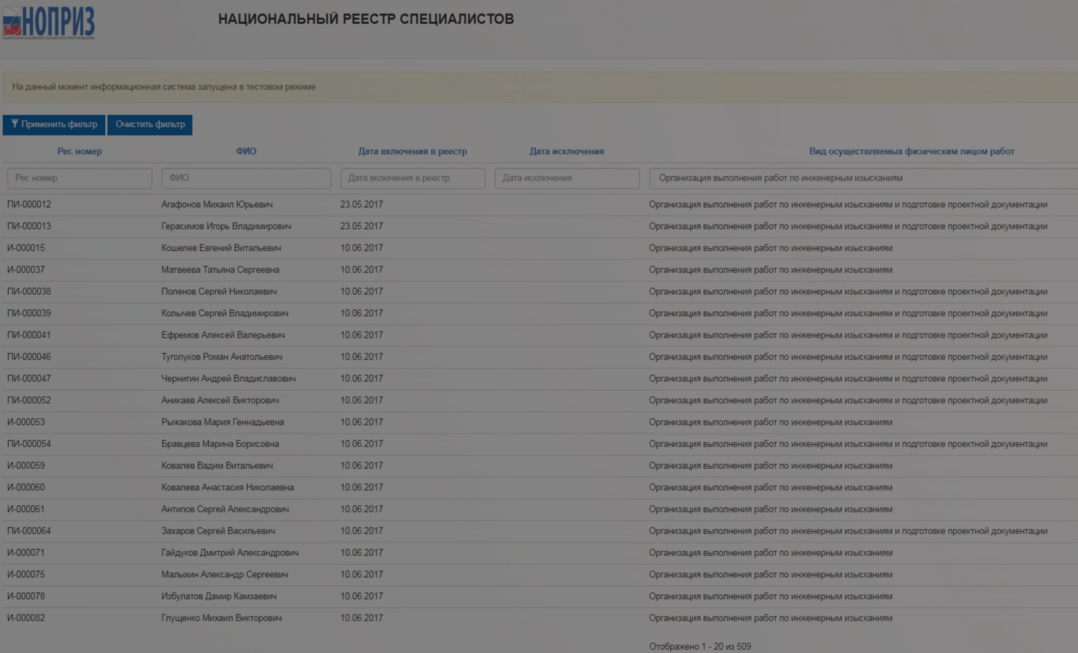Image resolution: width=1078 pixels, height=653 pixels.
Task: Click the Очистить фильтр button
Action: (x=150, y=125)
